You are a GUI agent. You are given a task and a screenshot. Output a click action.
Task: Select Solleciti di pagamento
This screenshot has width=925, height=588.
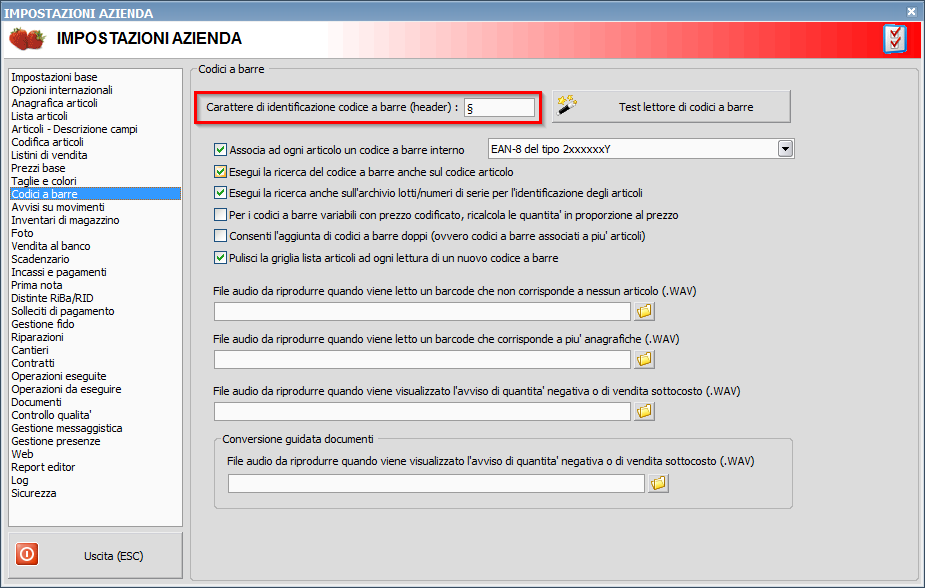(63, 311)
